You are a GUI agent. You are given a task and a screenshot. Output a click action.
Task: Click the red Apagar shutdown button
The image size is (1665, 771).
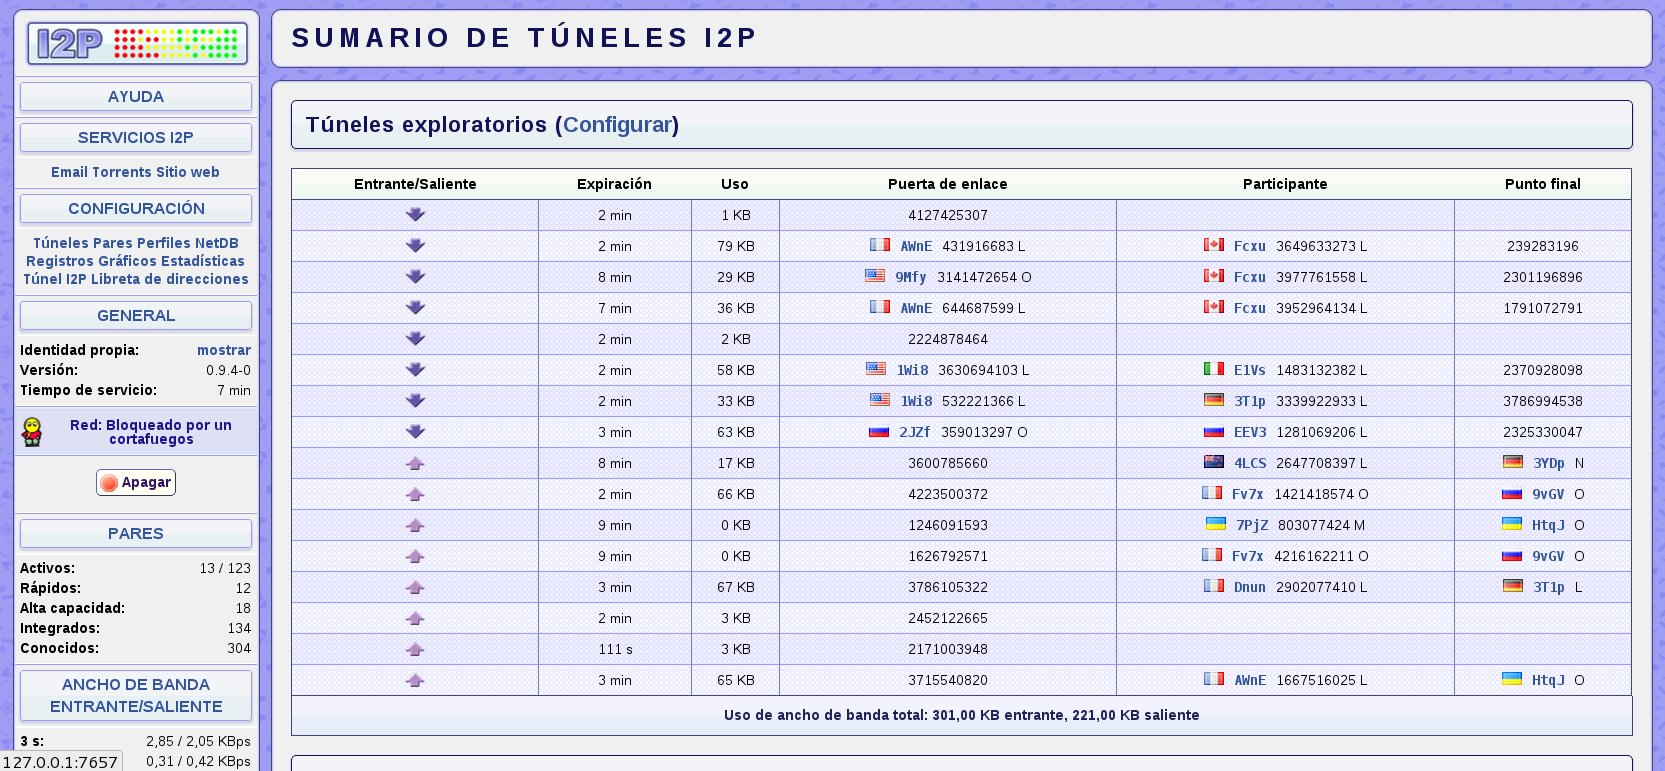point(136,482)
